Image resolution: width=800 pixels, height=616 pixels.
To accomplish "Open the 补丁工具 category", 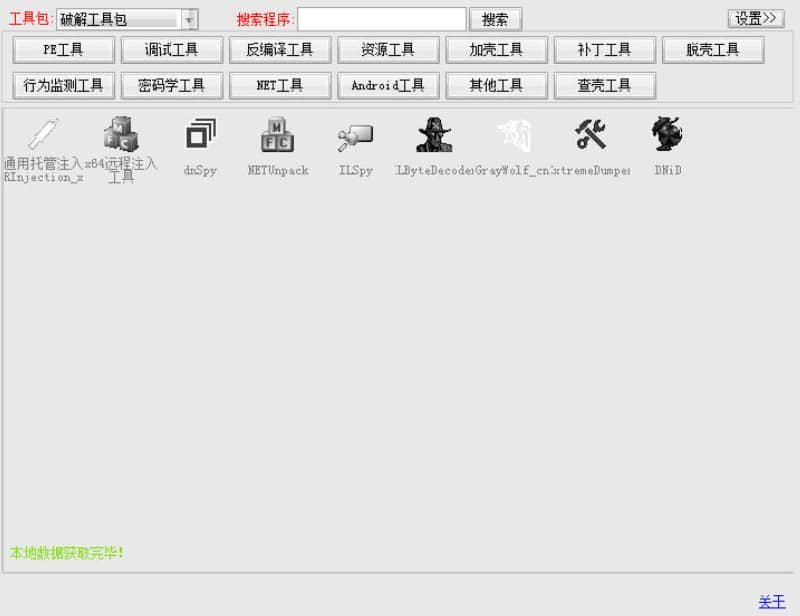I will click(x=604, y=50).
